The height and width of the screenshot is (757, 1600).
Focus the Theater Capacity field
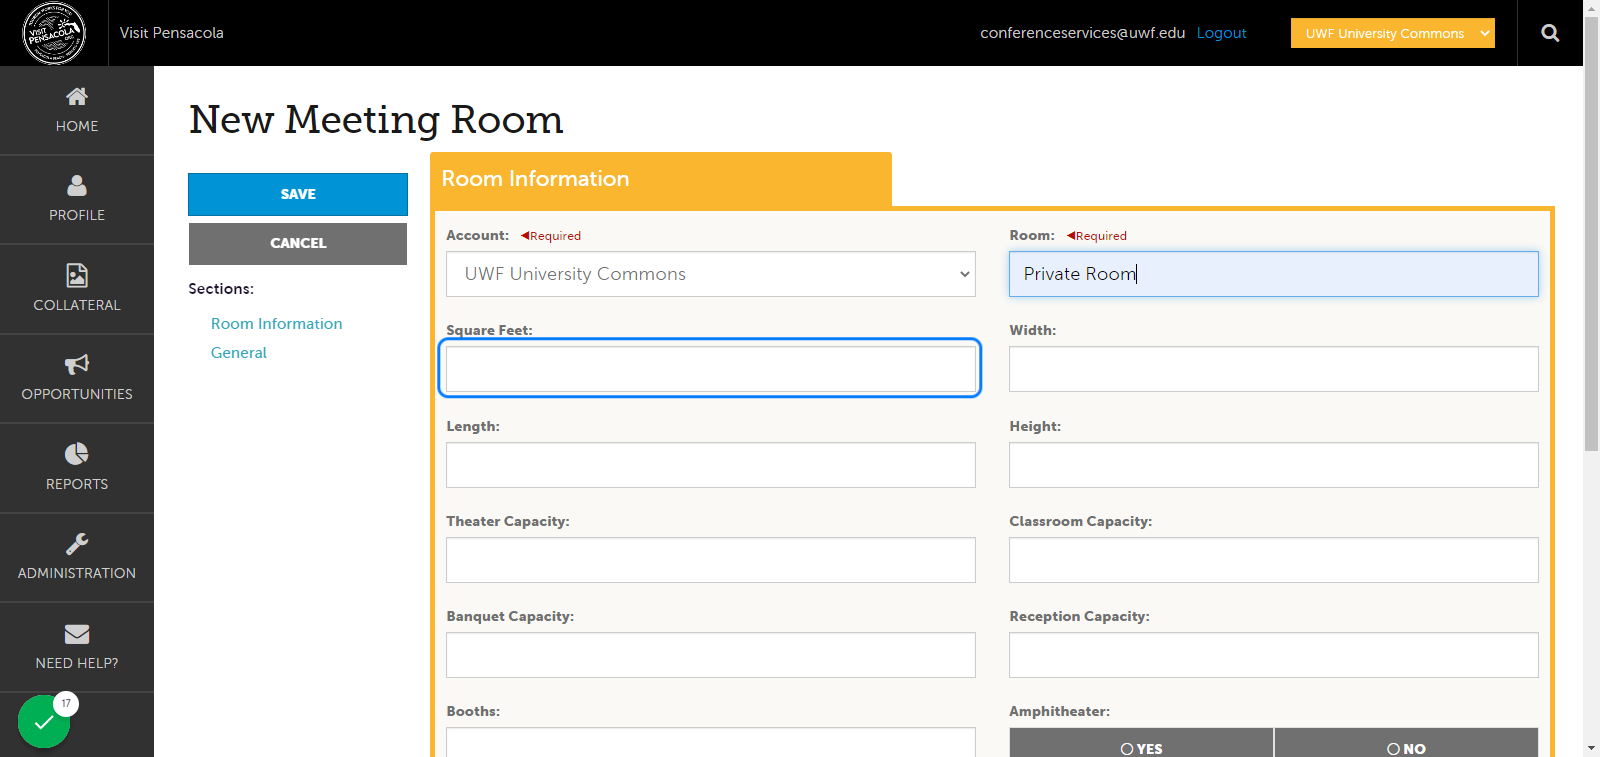(x=711, y=560)
